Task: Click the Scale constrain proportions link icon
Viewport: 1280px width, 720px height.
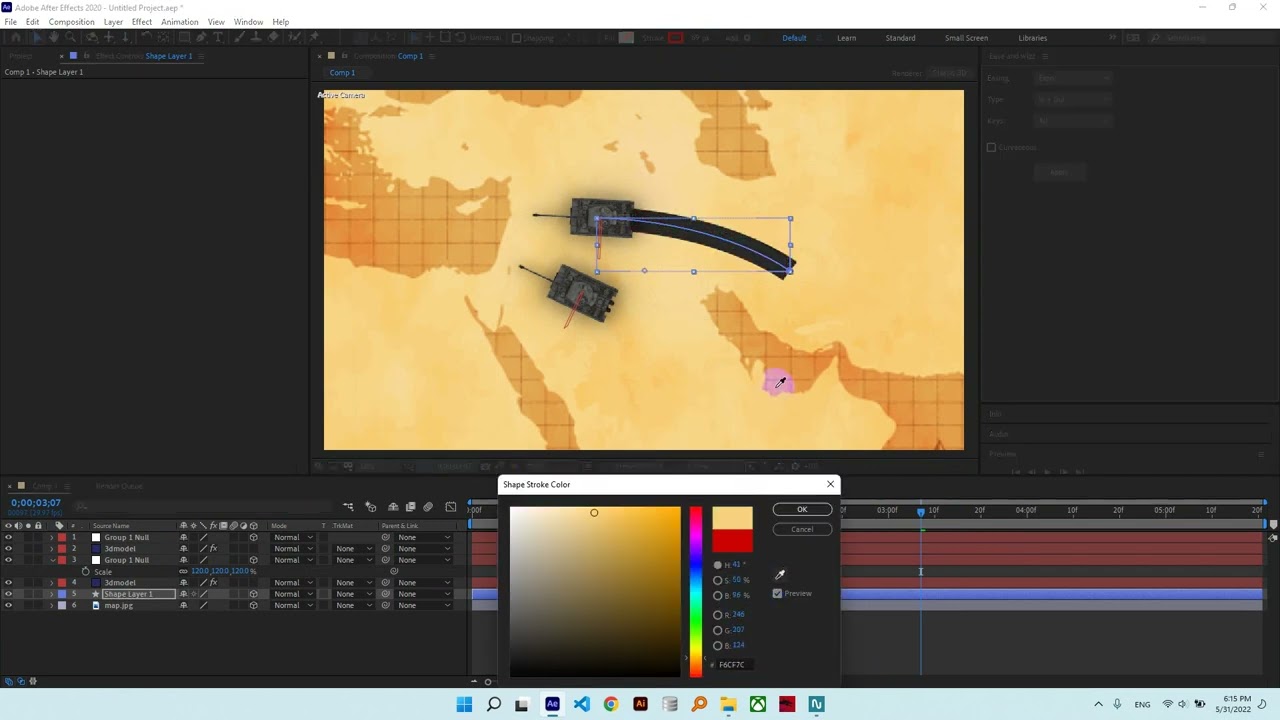Action: point(183,571)
